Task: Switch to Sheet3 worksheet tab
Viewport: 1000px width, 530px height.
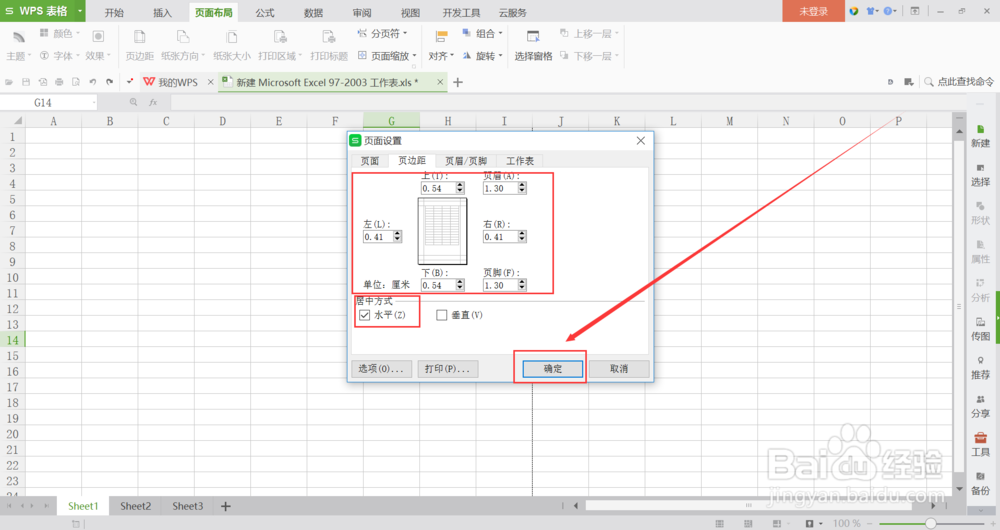Action: pos(188,506)
